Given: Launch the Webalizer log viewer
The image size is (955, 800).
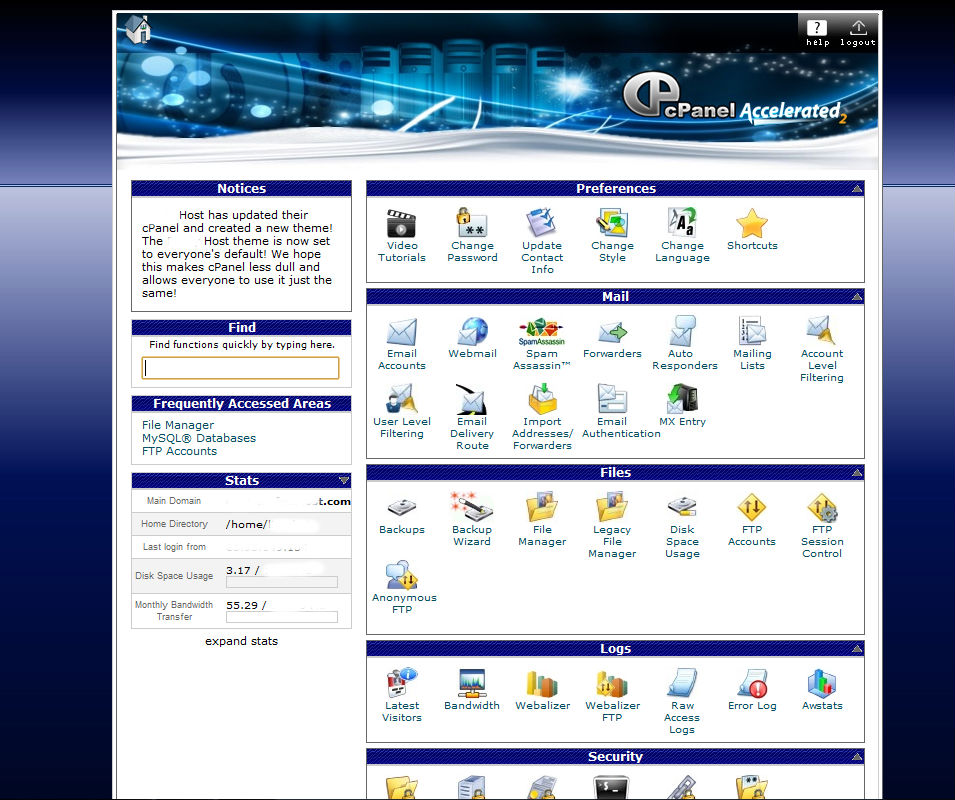Looking at the screenshot, I should point(541,687).
